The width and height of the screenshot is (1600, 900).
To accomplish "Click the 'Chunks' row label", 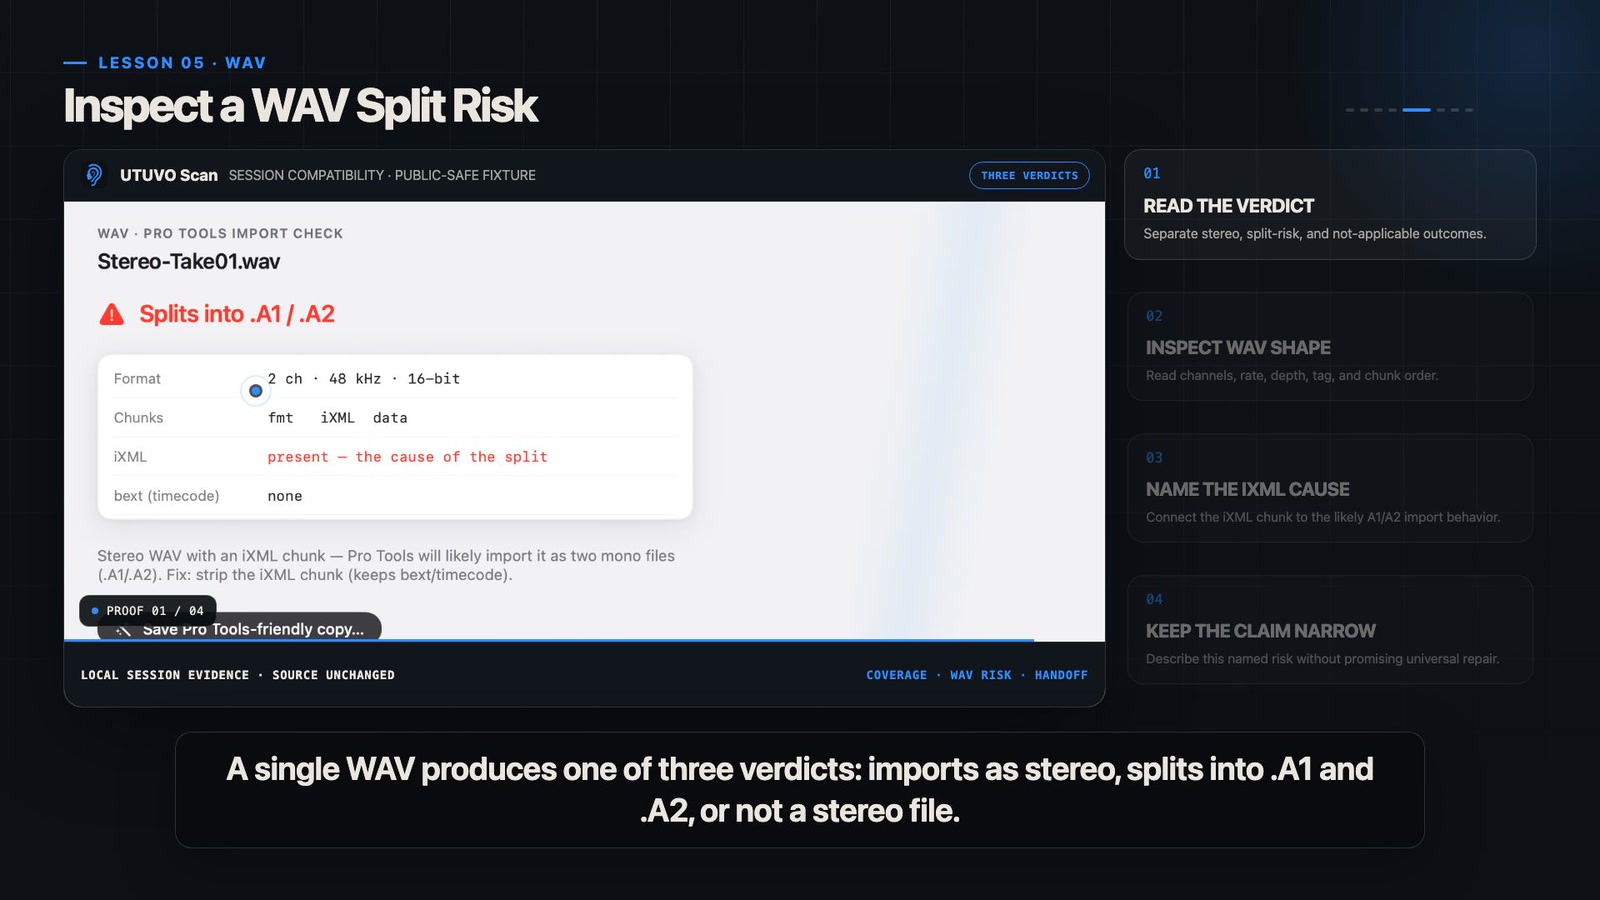I will pos(138,418).
